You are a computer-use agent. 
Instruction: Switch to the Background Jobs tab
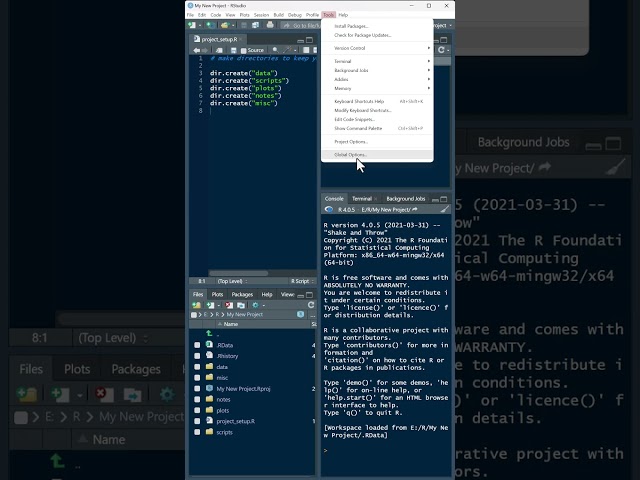(406, 199)
